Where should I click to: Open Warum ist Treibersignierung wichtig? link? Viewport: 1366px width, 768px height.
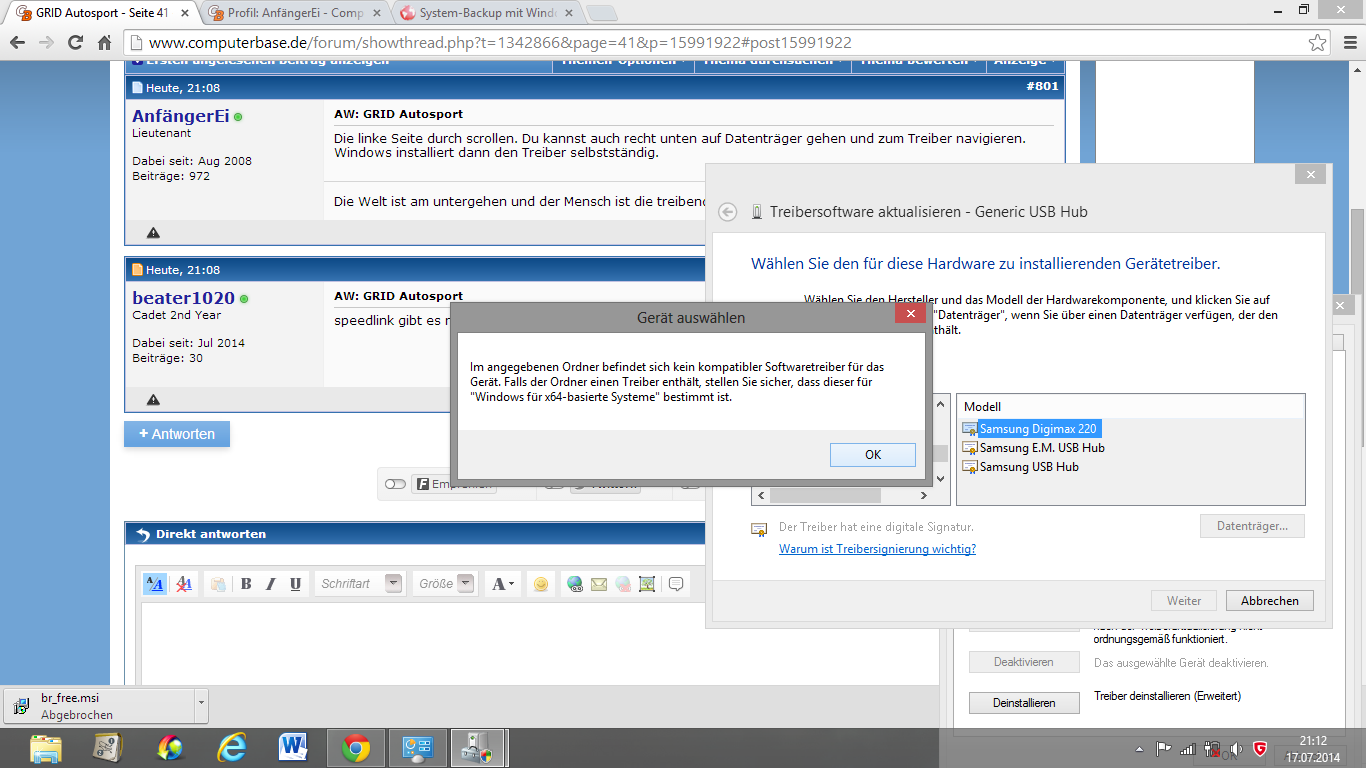(x=877, y=549)
